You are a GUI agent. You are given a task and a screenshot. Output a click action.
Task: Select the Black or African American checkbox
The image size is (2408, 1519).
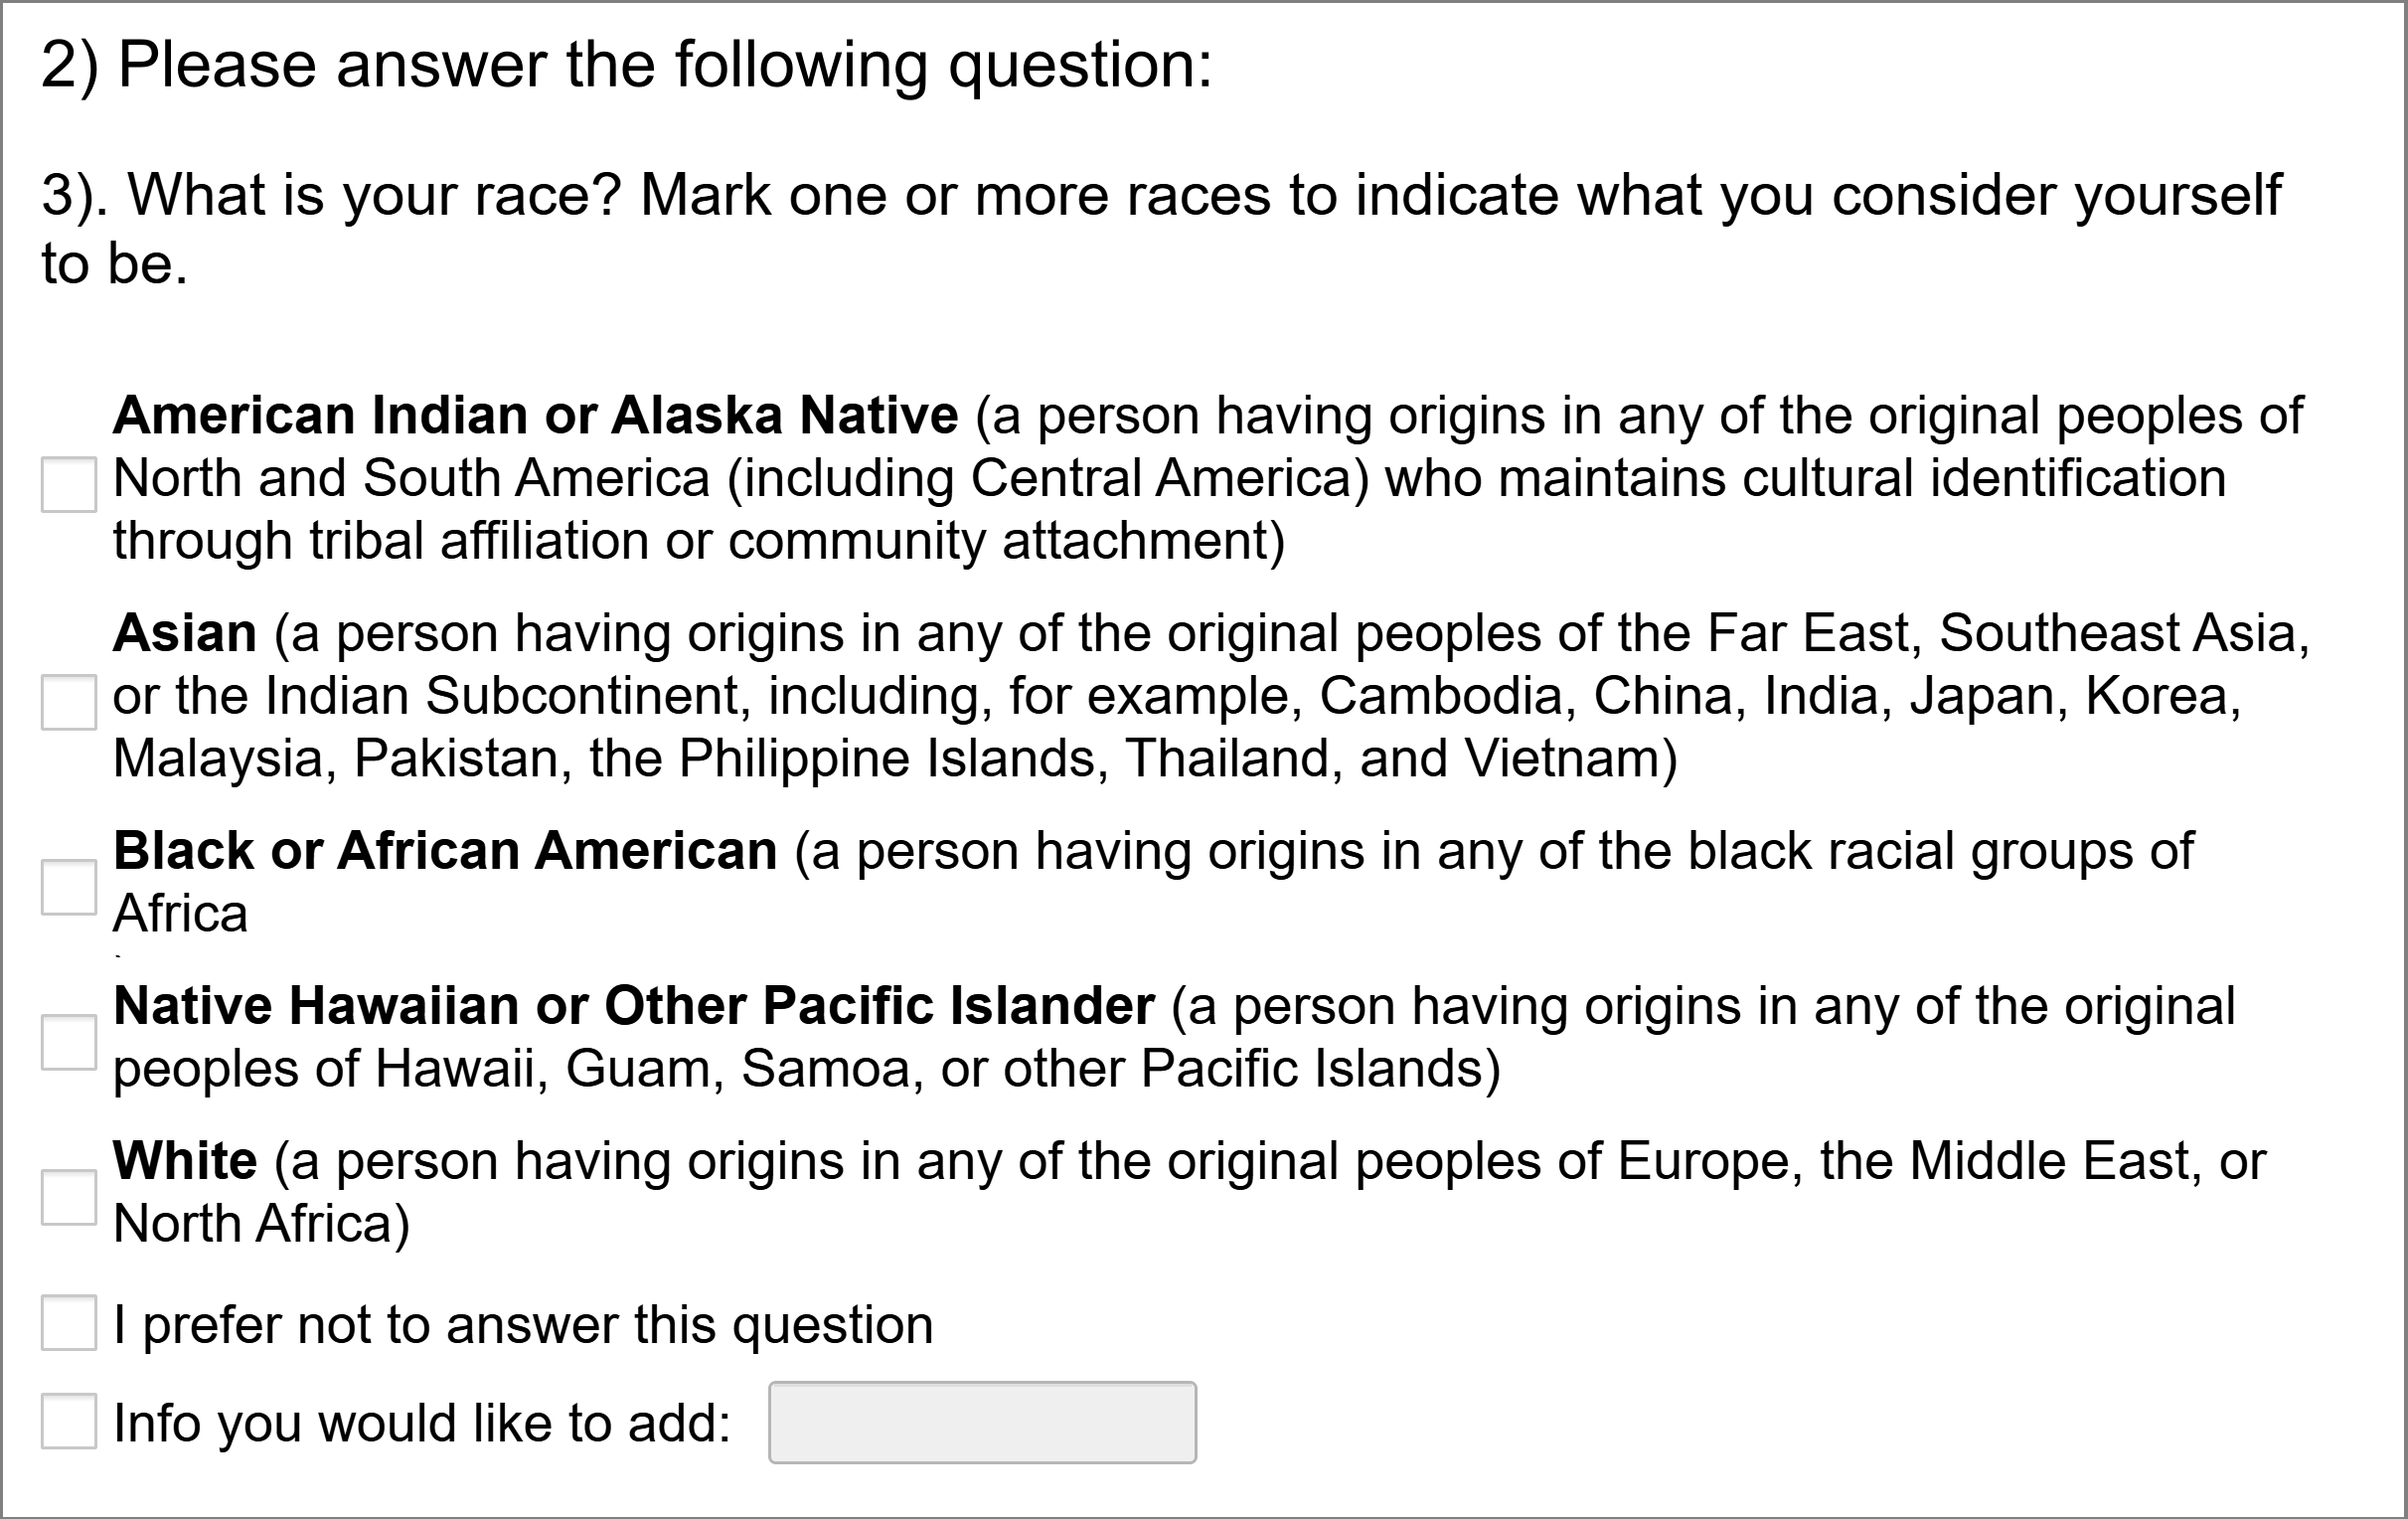click(x=69, y=887)
